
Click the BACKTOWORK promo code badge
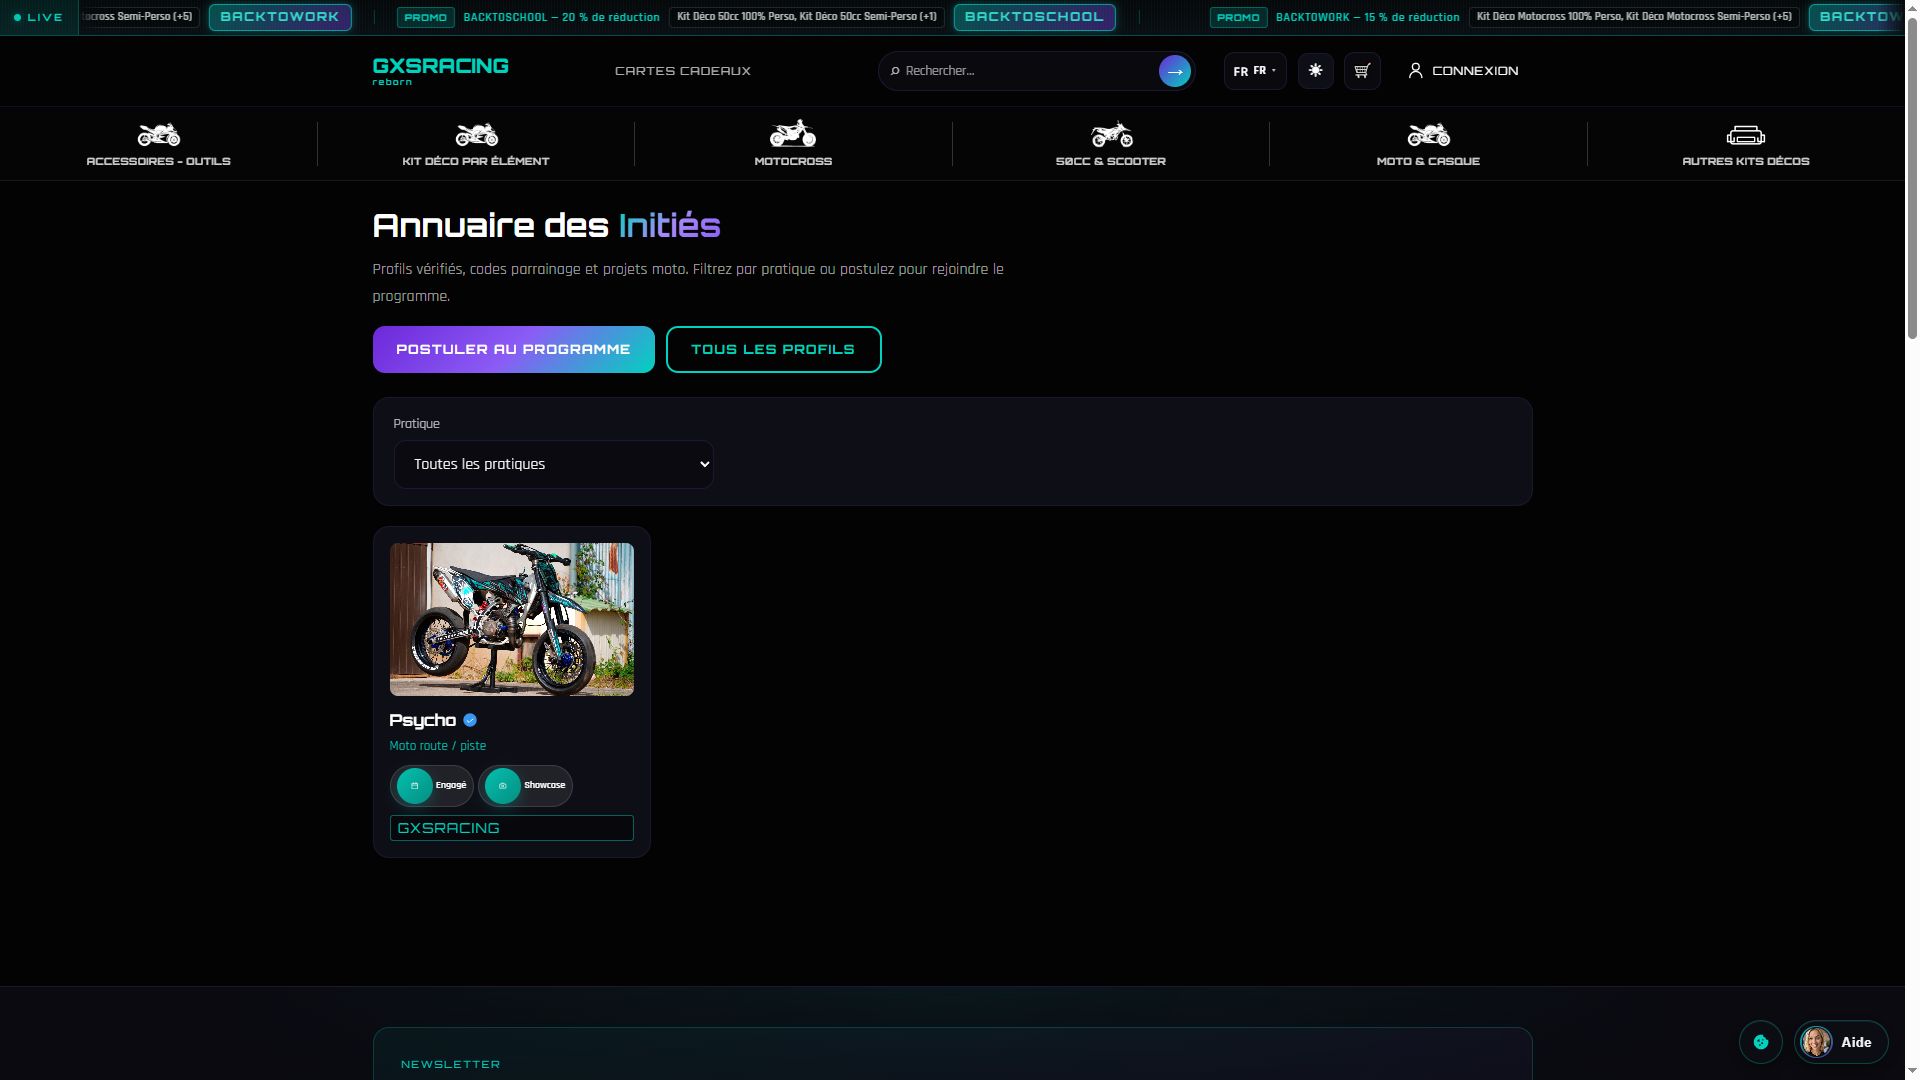[280, 17]
